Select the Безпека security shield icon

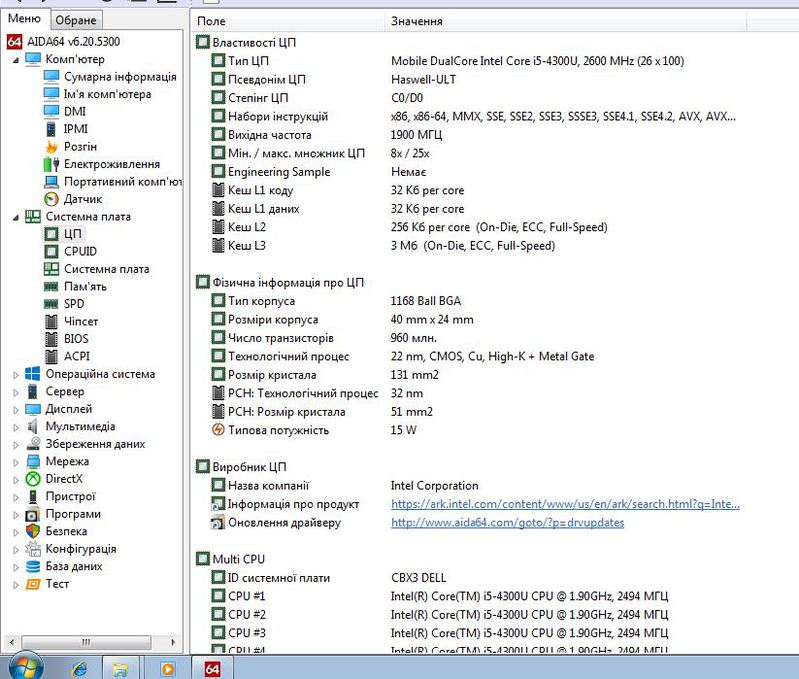pos(33,531)
